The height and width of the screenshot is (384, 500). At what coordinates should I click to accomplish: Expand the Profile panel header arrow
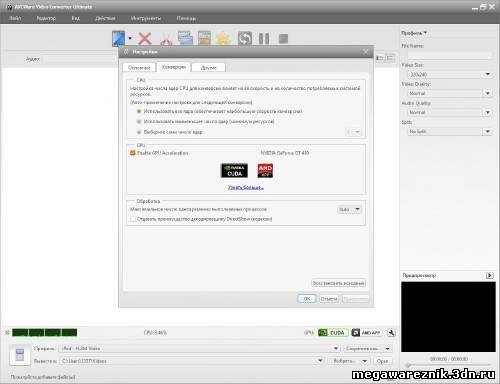click(x=425, y=33)
